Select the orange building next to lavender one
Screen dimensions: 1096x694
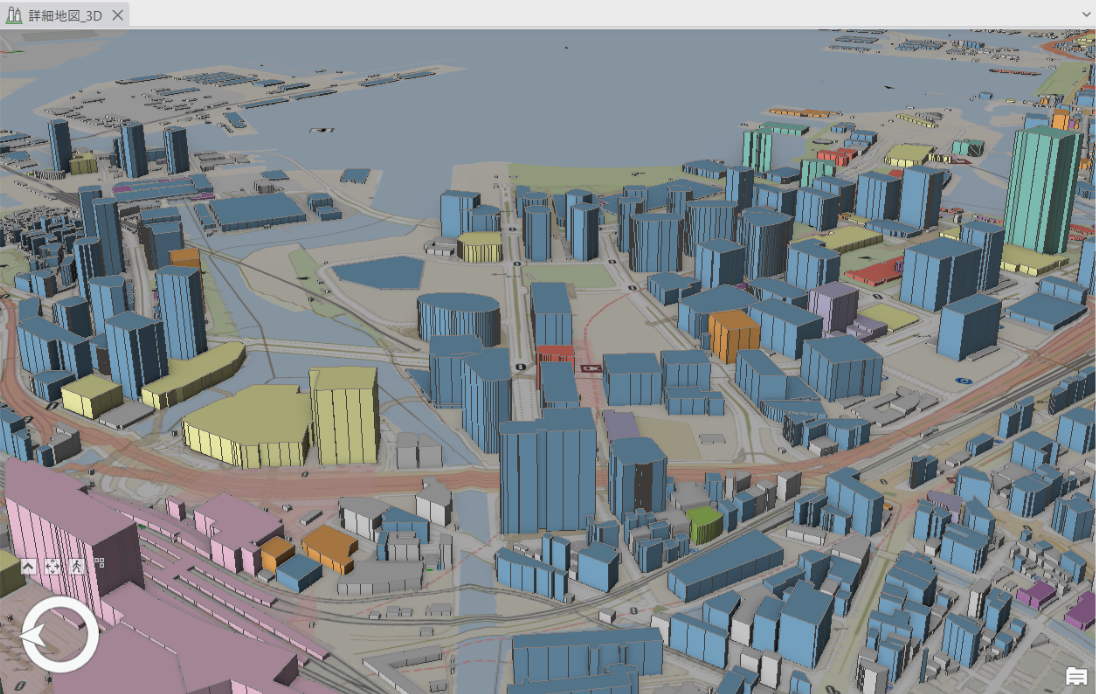(x=734, y=334)
